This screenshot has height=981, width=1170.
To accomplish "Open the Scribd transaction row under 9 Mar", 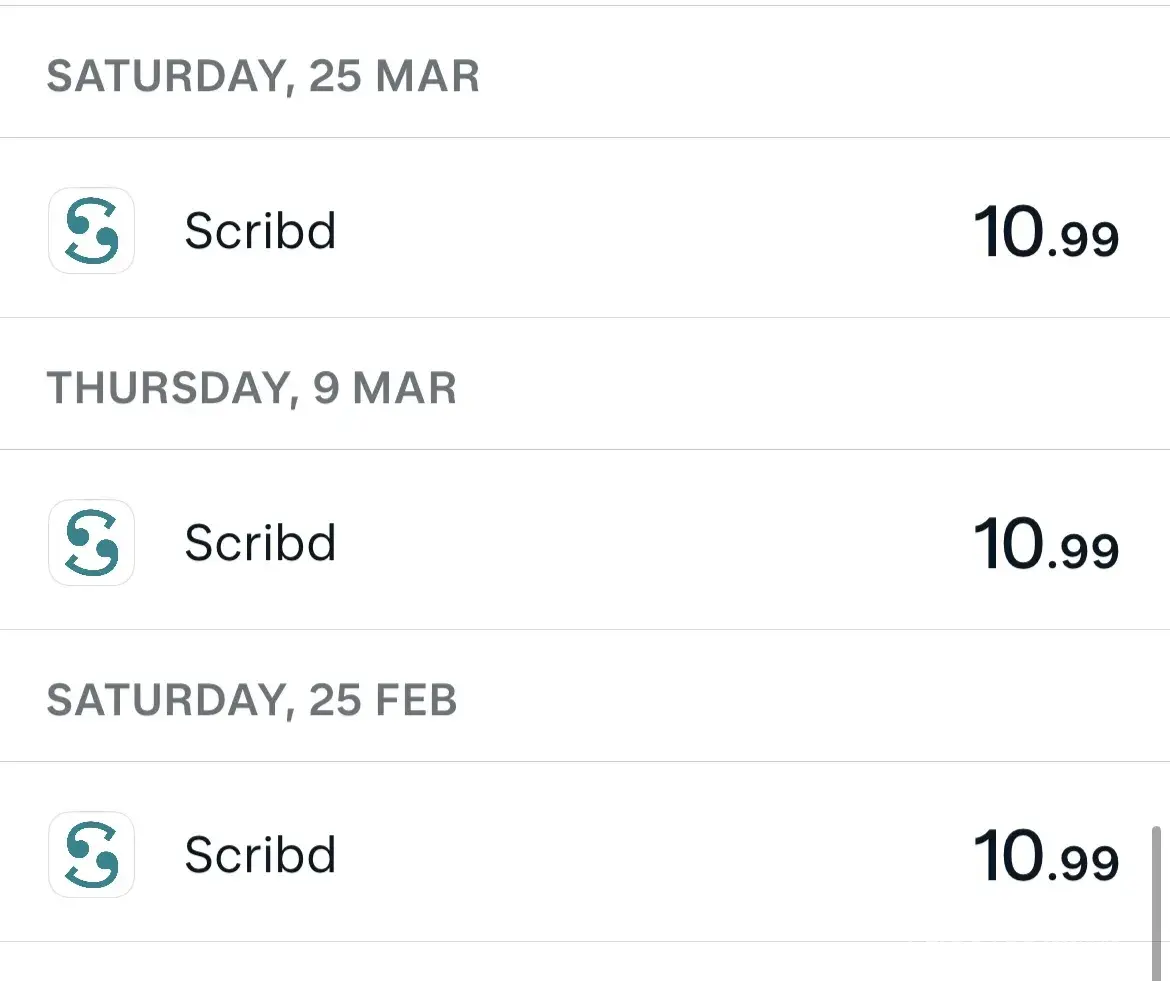I will (600, 542).
